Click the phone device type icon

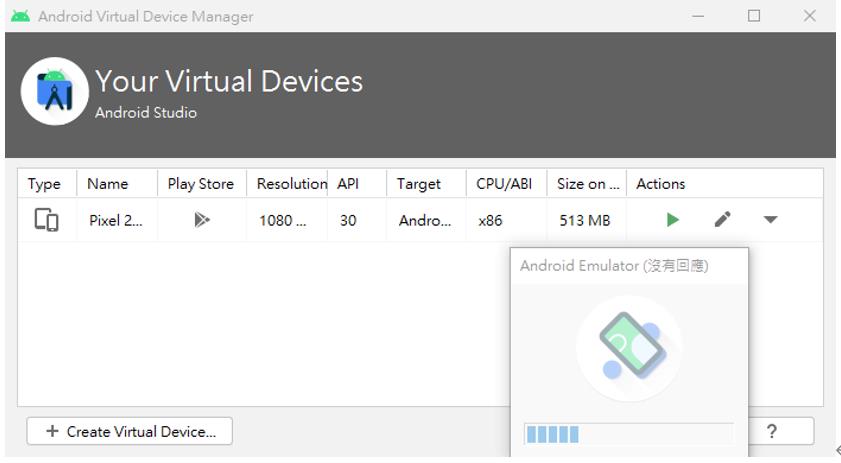point(46,220)
